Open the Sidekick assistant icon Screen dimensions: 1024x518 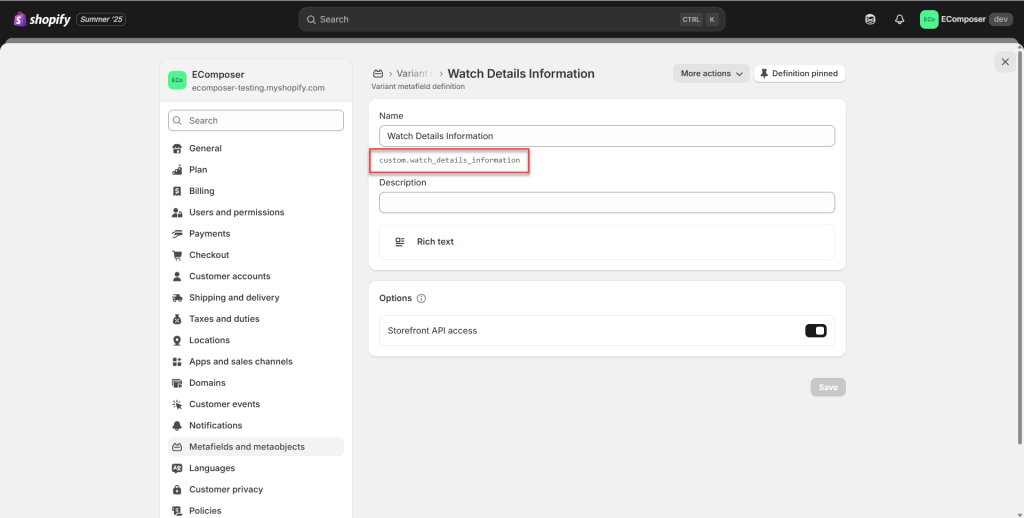pyautogui.click(x=870, y=20)
